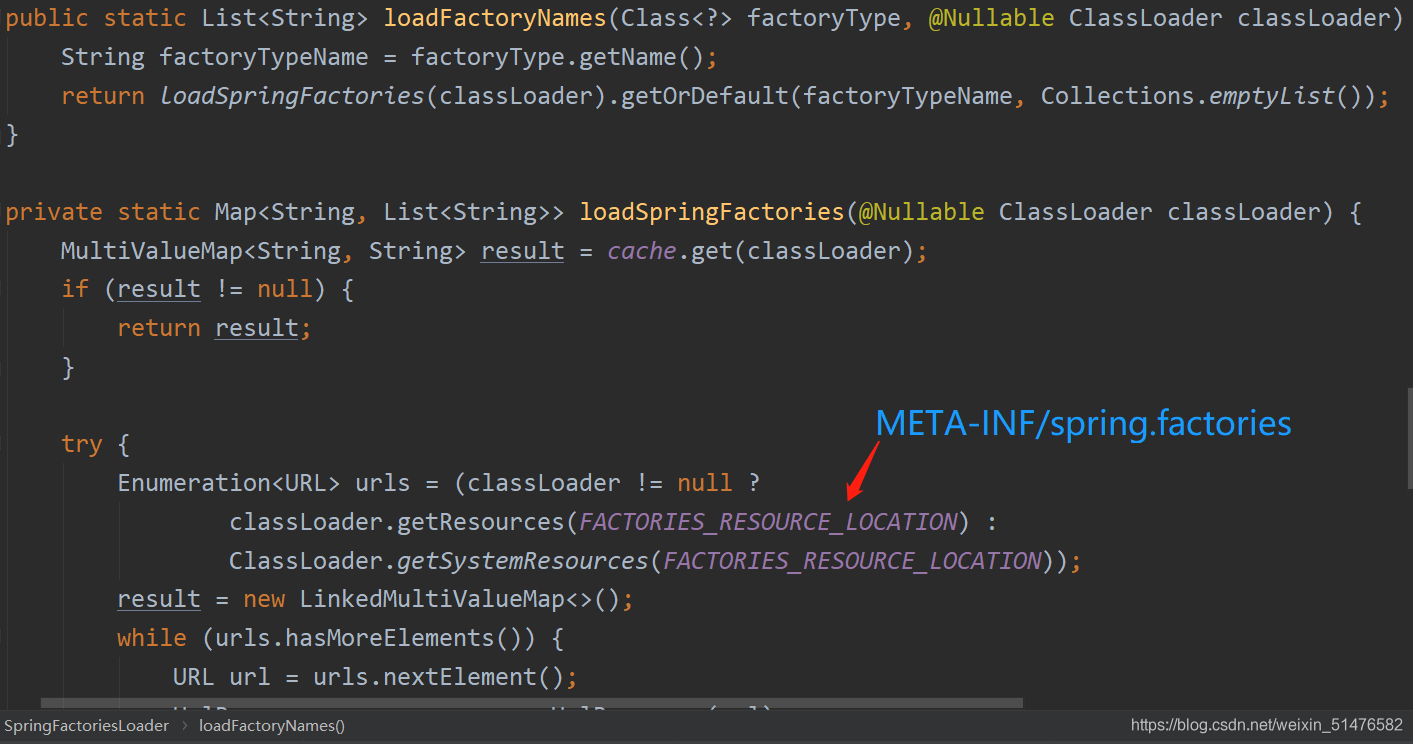Click the 'private' keyword of loadSpringFactories
Viewport: 1413px width, 744px height.
[54, 212]
